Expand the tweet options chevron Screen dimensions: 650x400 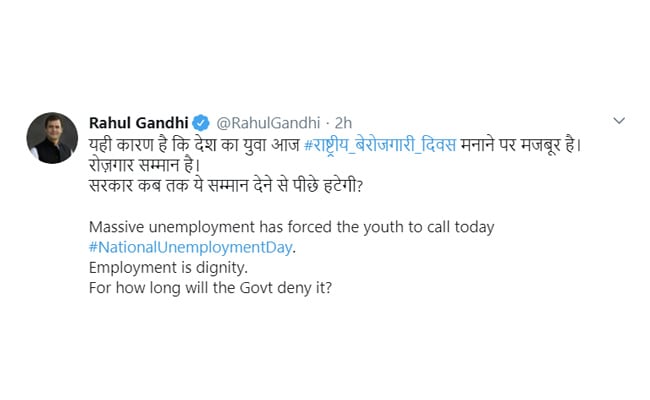pyautogui.click(x=618, y=121)
